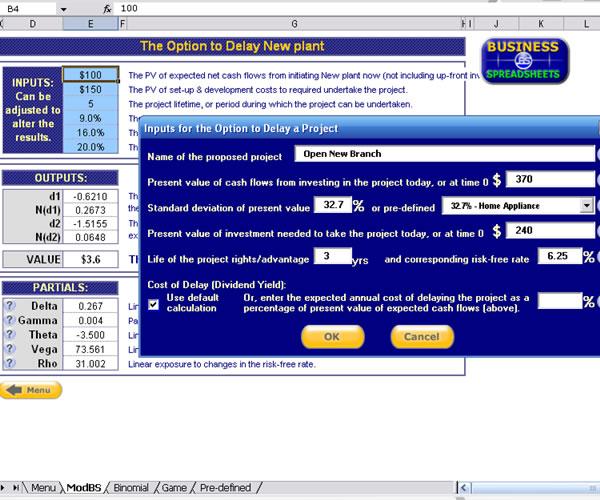The width and height of the screenshot is (600, 500).
Task: Click the fx insert function icon
Action: pos(107,8)
